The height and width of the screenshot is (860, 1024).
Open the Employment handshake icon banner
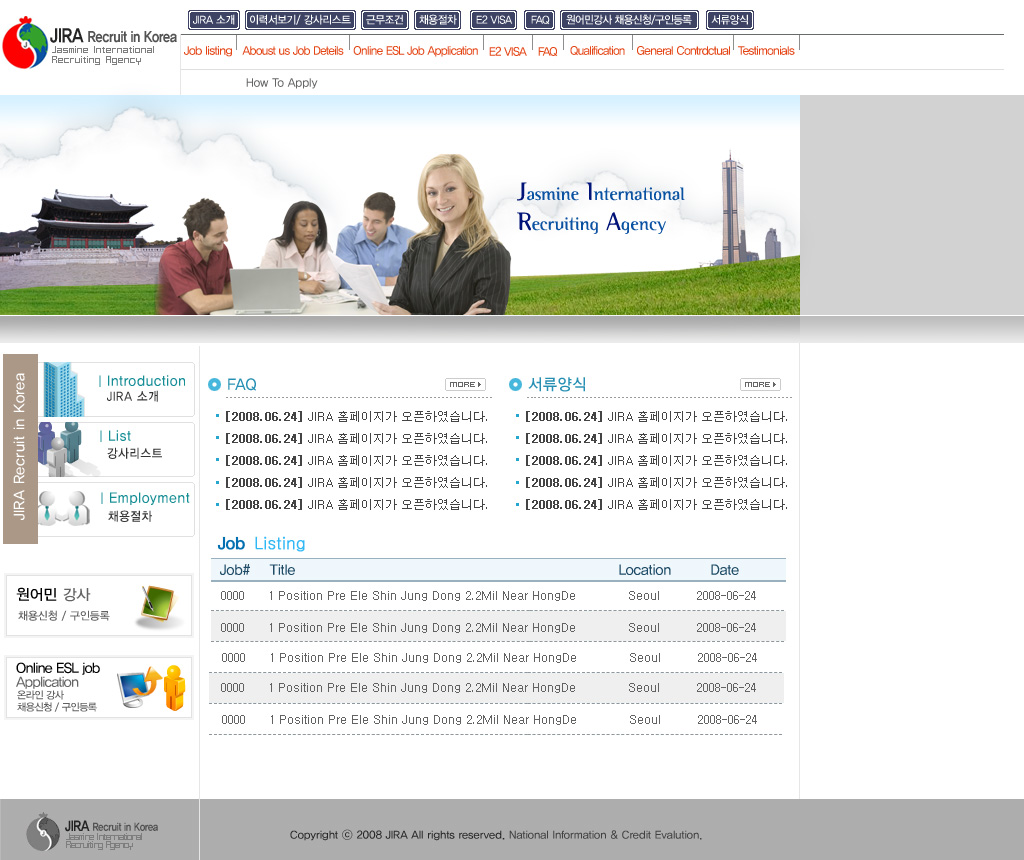[117, 509]
